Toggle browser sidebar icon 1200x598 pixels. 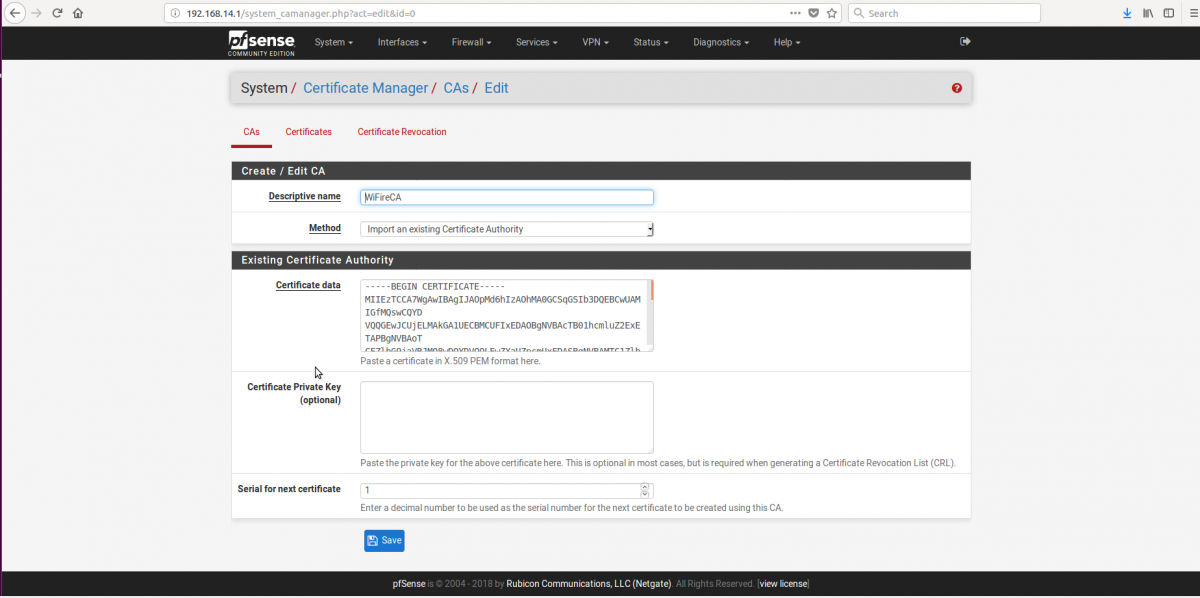pos(1167,13)
